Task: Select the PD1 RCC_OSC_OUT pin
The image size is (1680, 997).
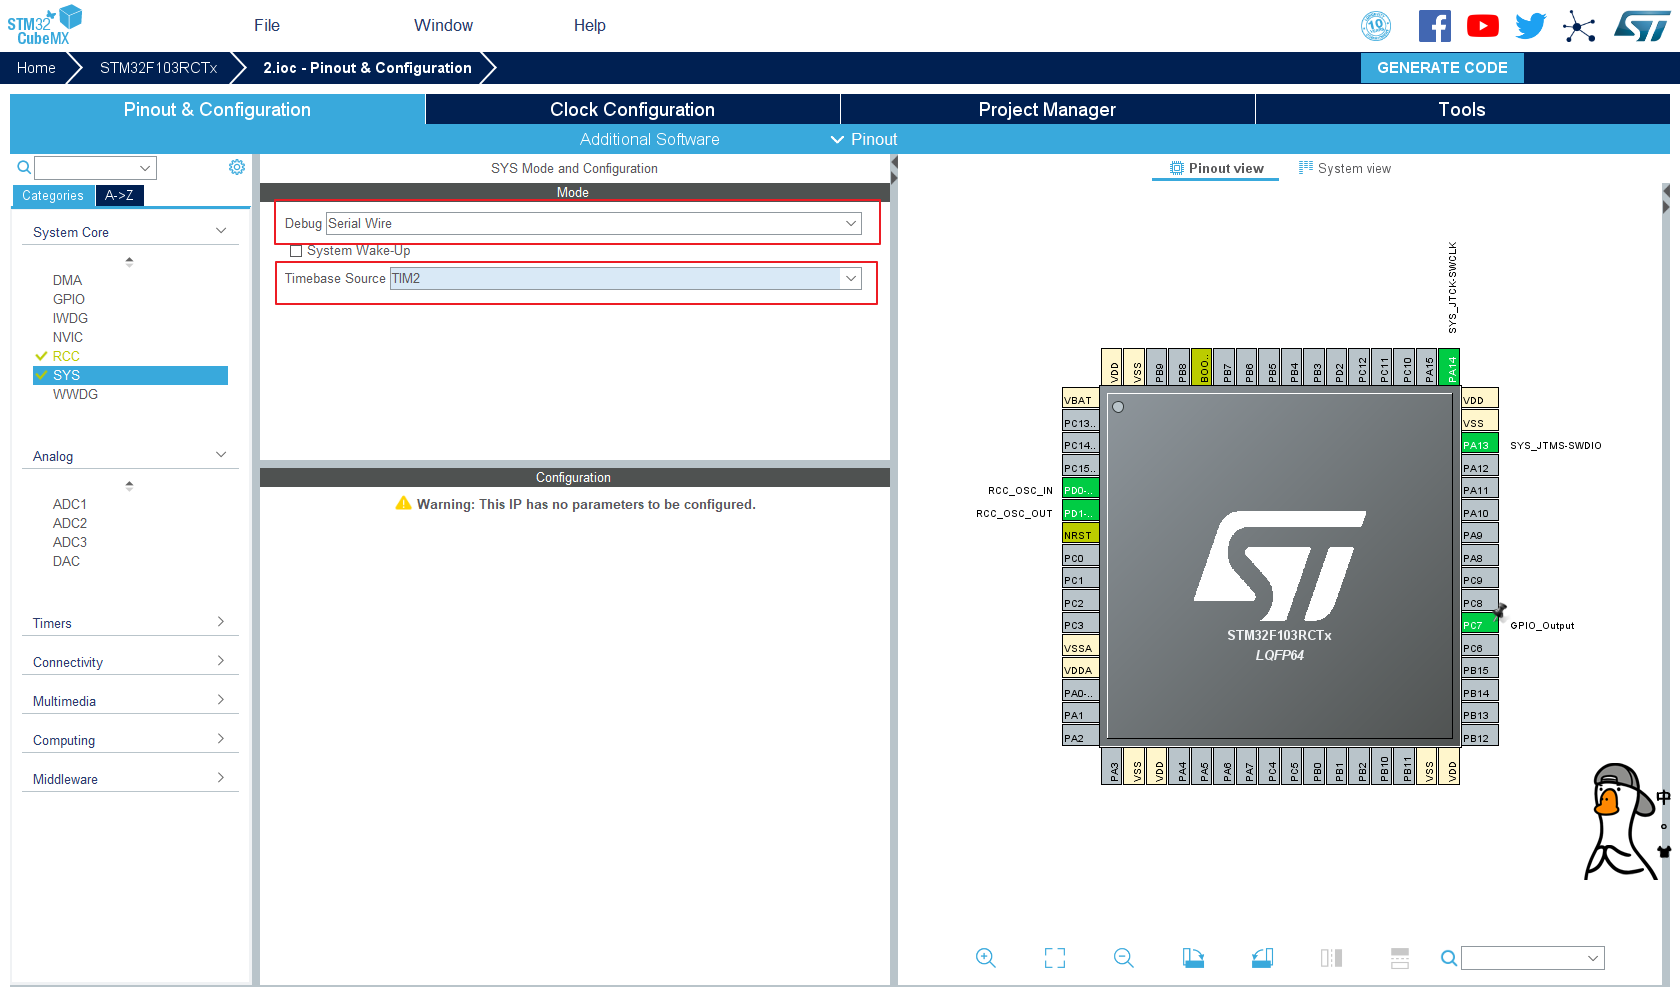Action: coord(1081,513)
